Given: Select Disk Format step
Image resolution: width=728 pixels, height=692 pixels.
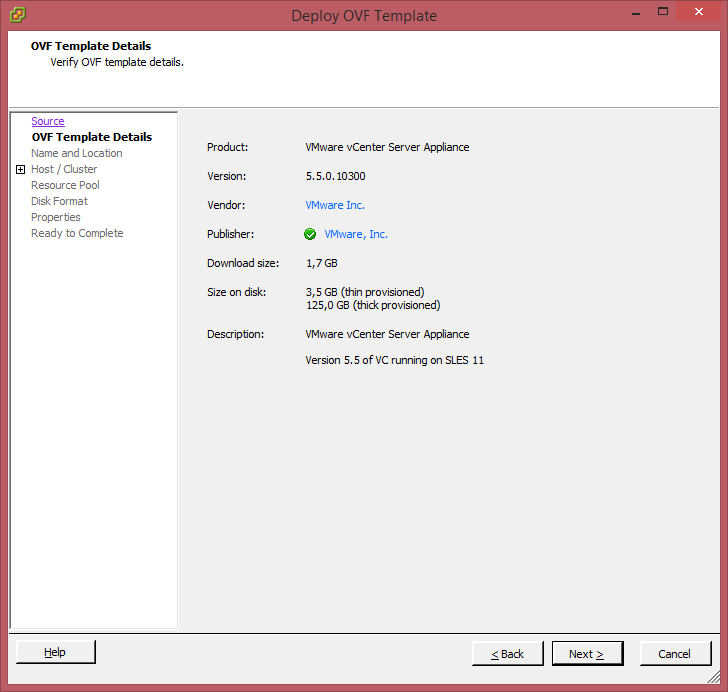Looking at the screenshot, I should point(59,201).
